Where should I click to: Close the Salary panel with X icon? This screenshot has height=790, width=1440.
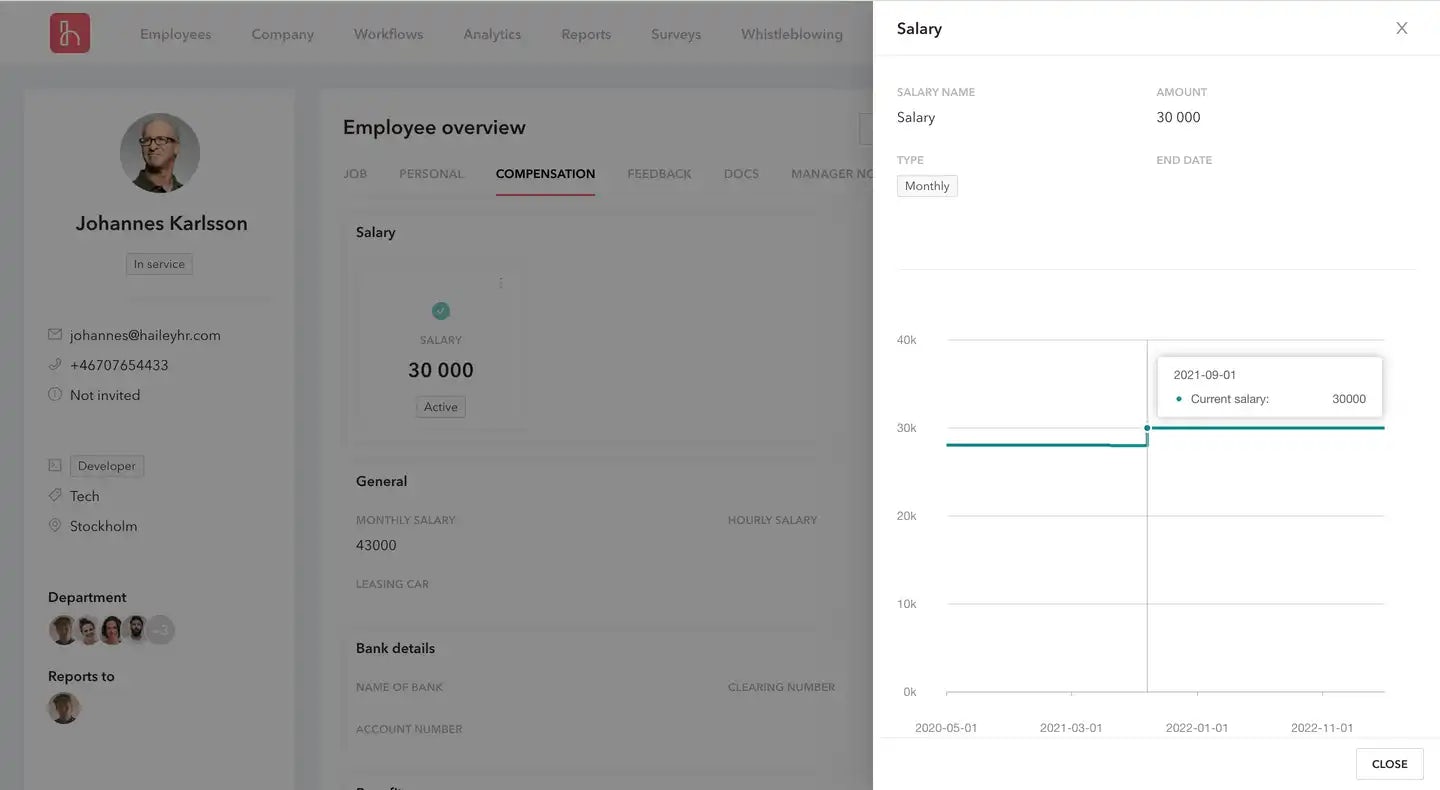coord(1401,28)
